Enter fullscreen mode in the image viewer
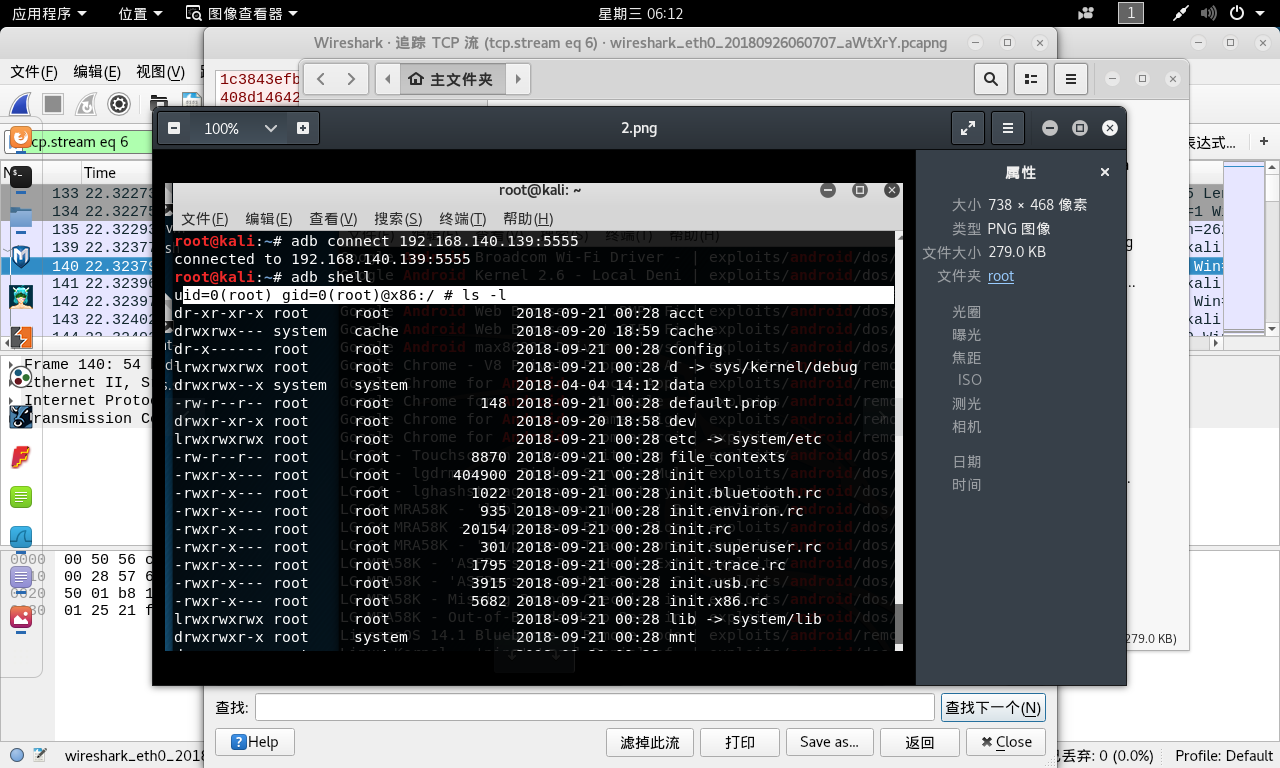This screenshot has width=1280, height=768. 968,128
